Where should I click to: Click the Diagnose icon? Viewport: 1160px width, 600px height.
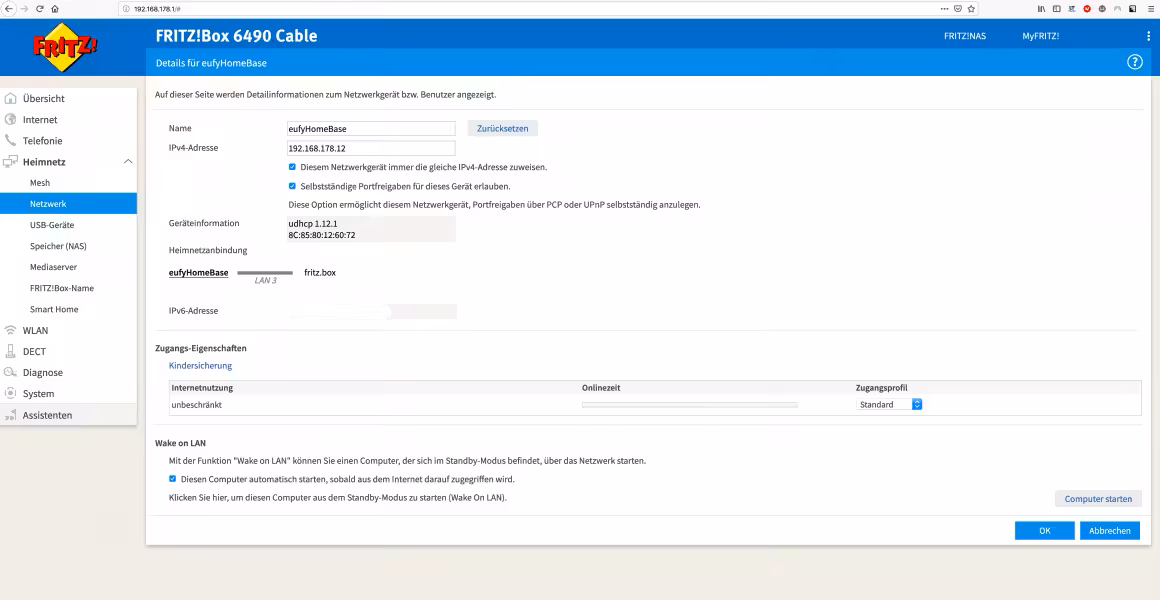point(10,373)
